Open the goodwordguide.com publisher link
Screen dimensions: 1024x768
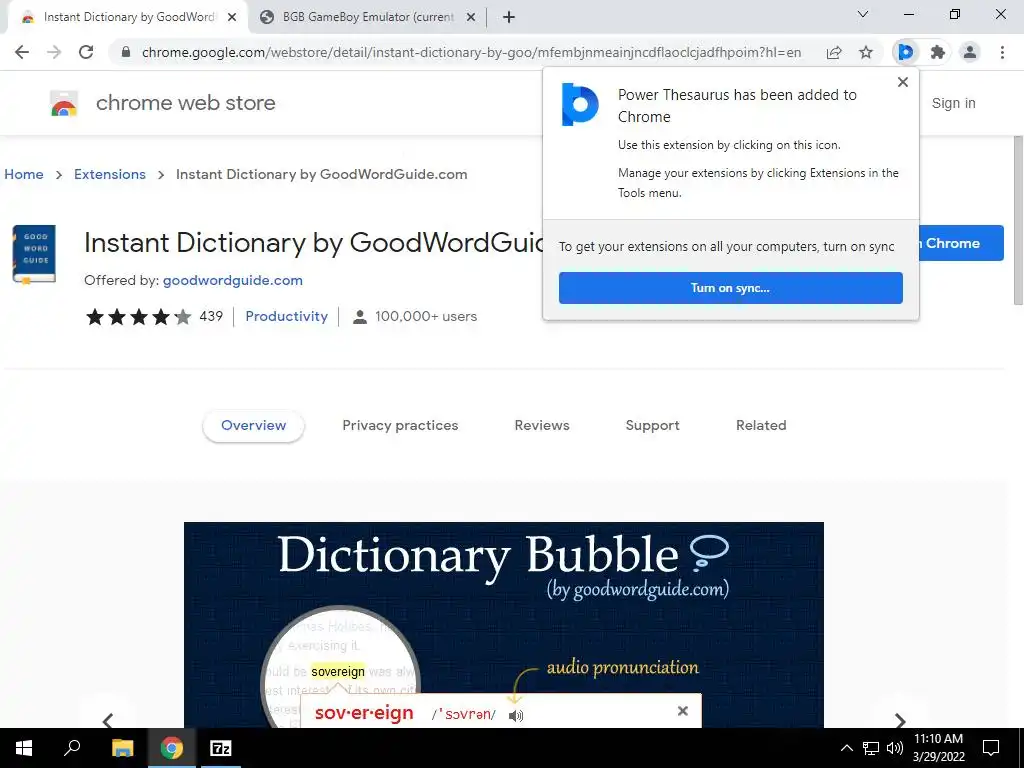[x=232, y=281]
